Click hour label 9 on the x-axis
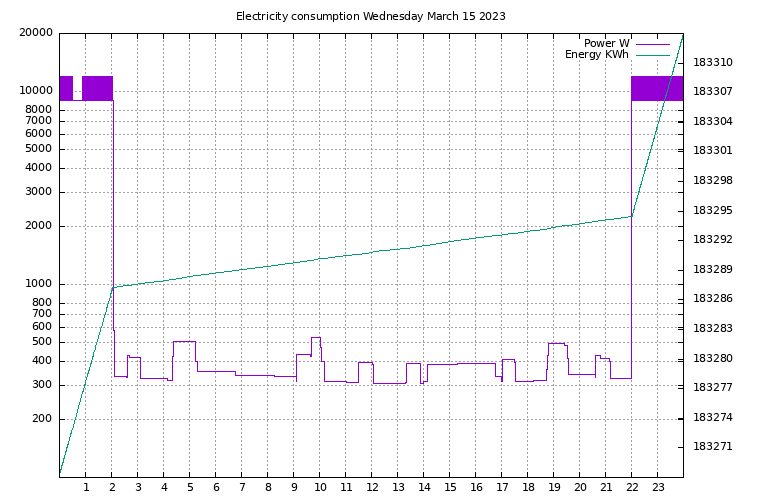This screenshot has width=768, height=500. pos(294,487)
